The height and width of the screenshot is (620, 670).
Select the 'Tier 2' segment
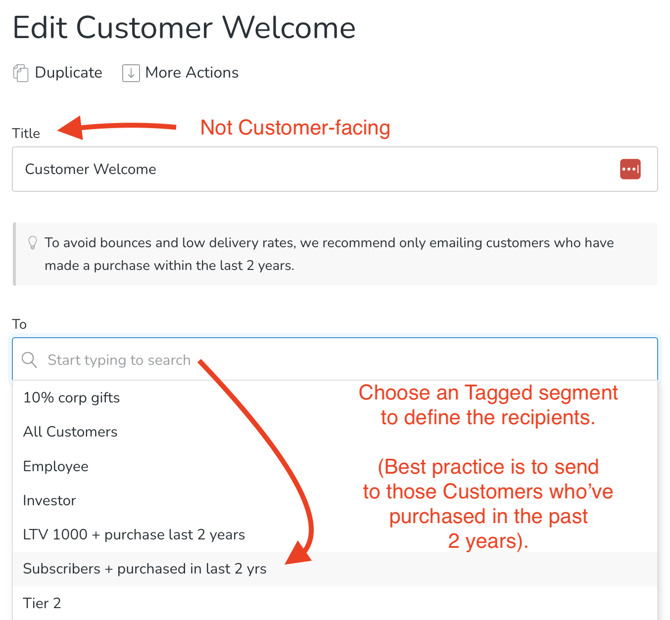(x=42, y=603)
